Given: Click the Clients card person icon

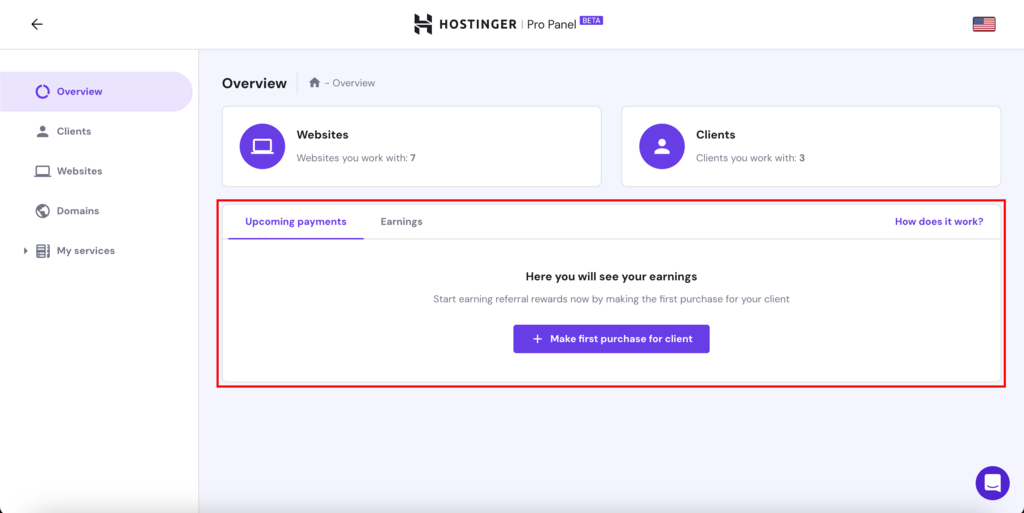Looking at the screenshot, I should point(662,146).
